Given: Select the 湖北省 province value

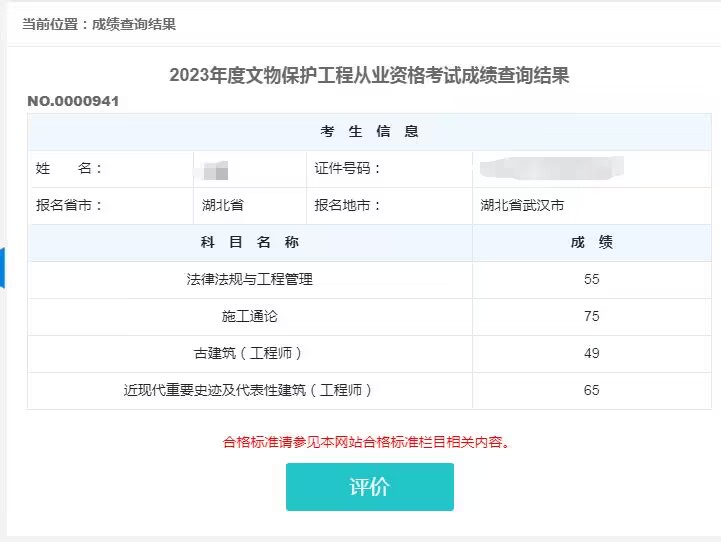Looking at the screenshot, I should (x=222, y=205).
